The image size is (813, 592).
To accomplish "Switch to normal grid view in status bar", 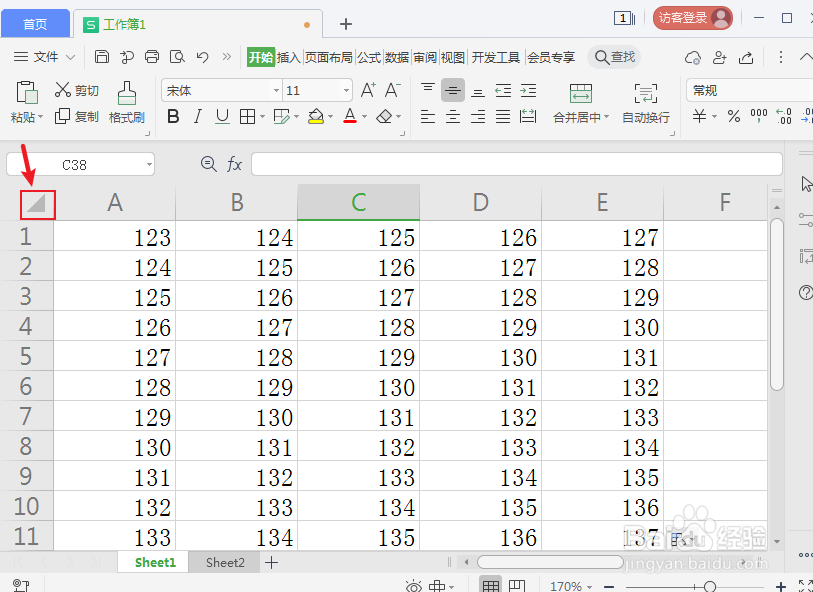I will [490, 586].
